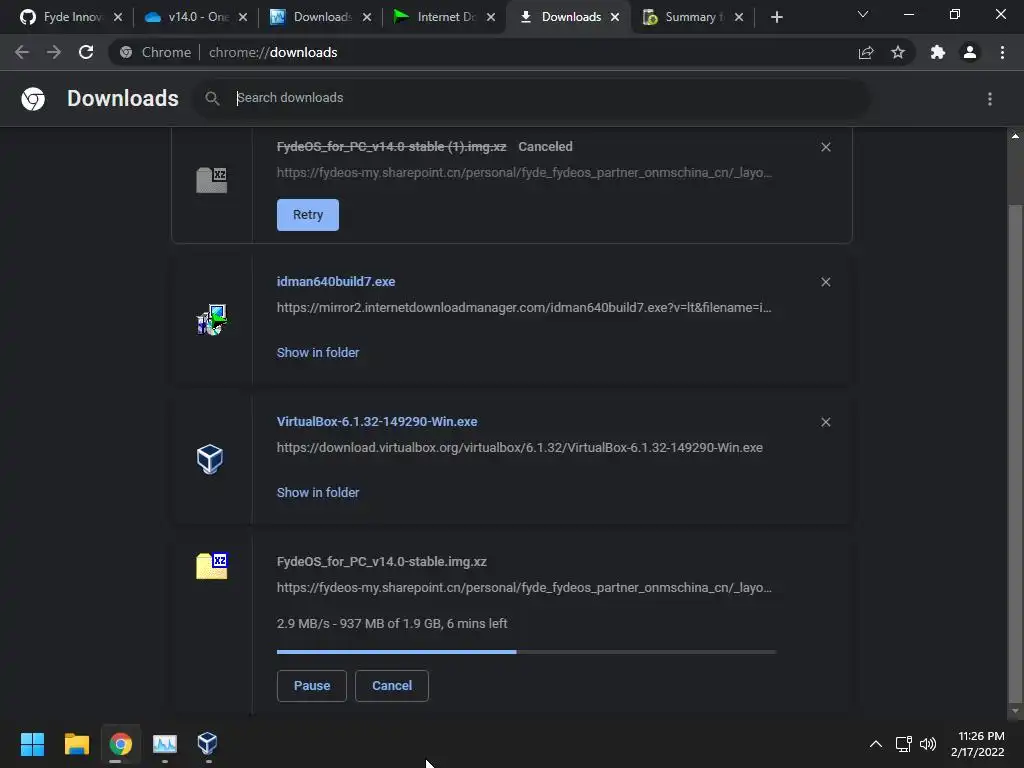Click the idman640build7.exe source URL
This screenshot has width=1024, height=768.
(524, 308)
